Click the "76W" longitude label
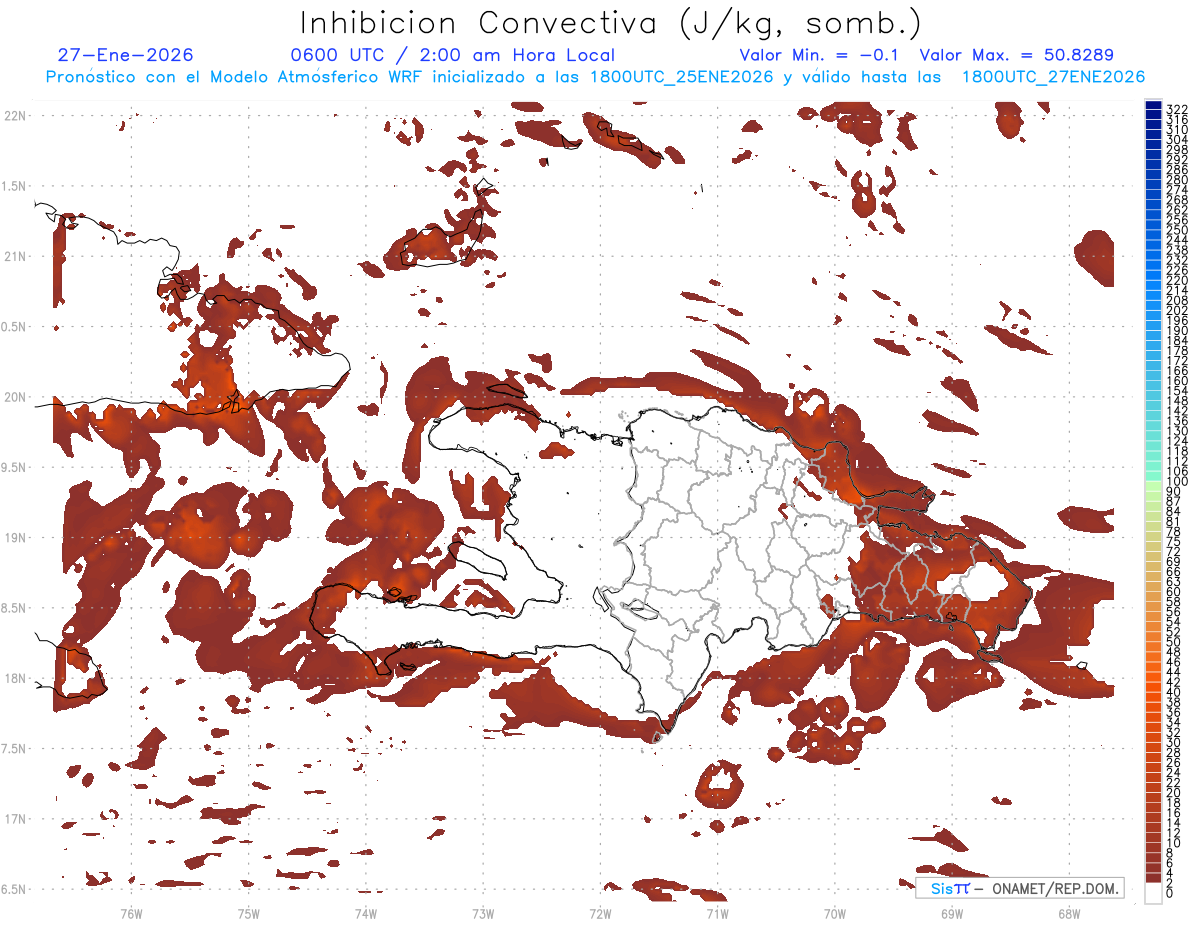Screen dimensions: 1200x927 click(131, 913)
